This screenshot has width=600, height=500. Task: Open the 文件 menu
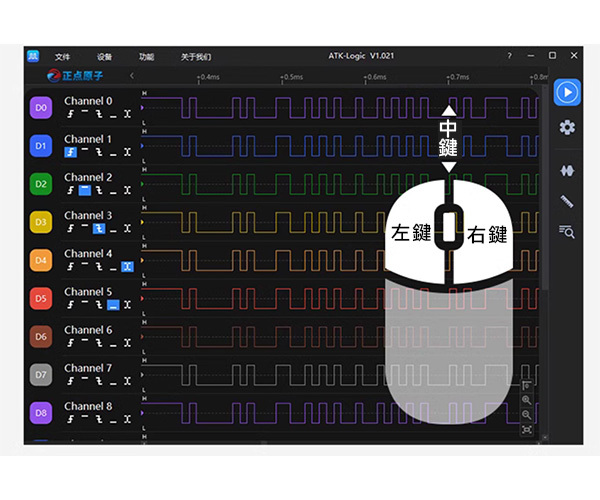[x=62, y=57]
